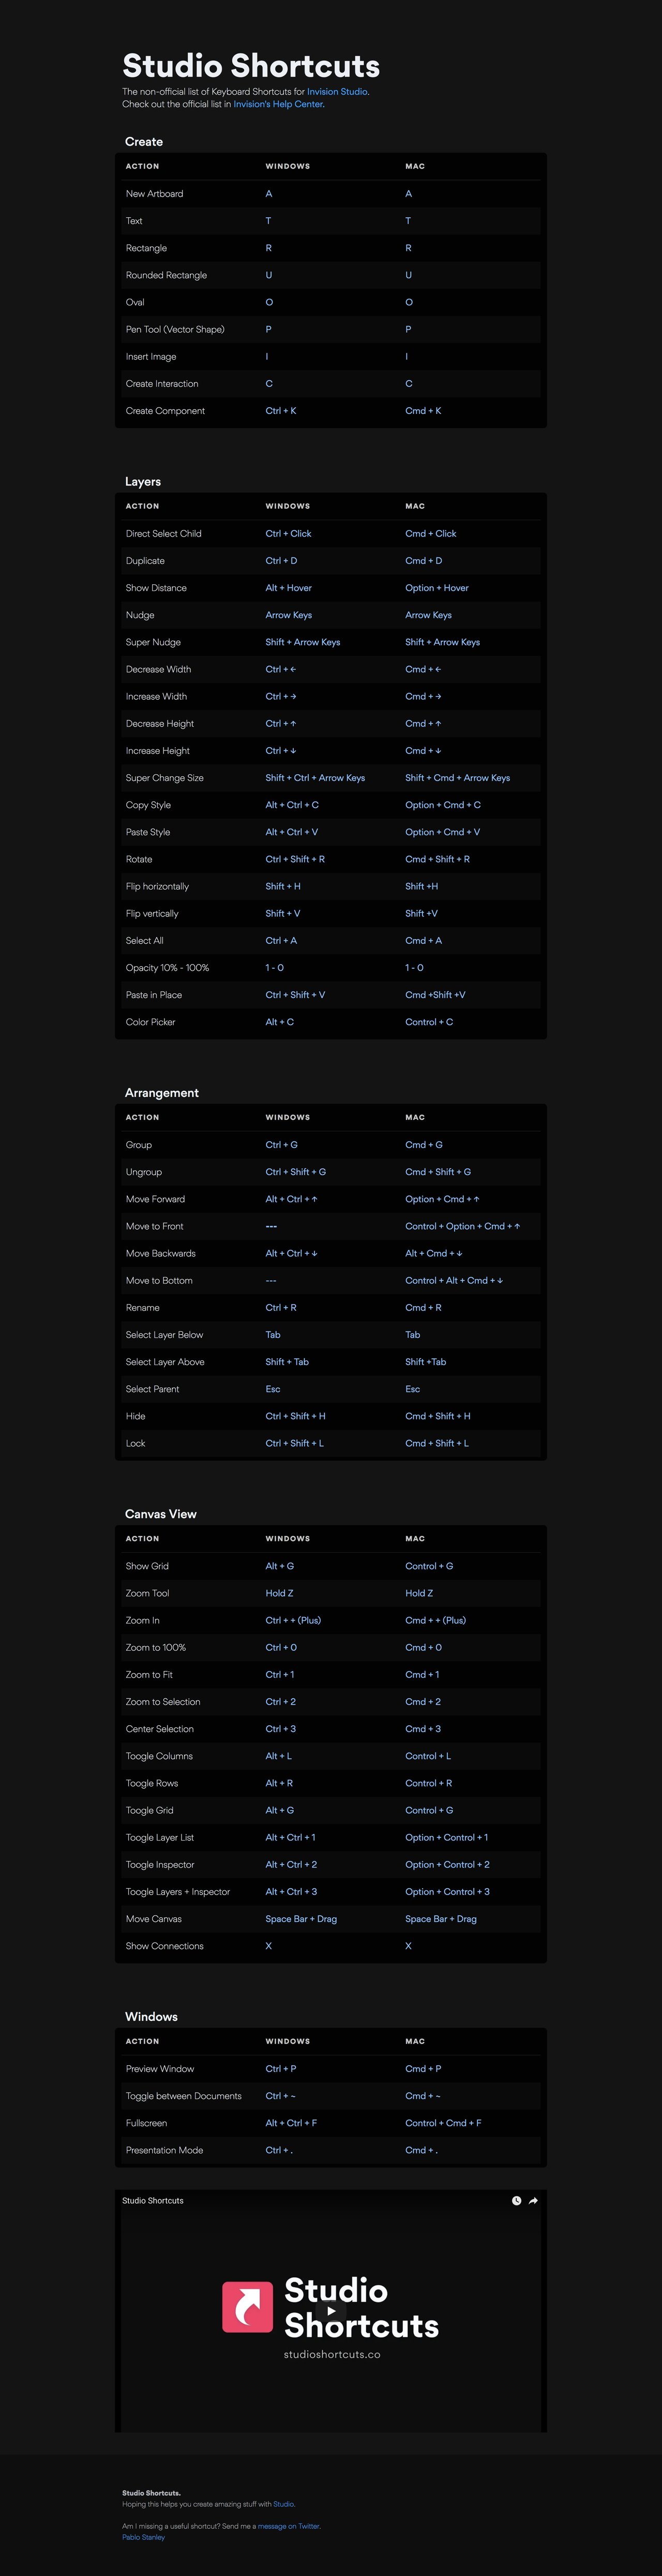Open the Invision Studio link

337,92
